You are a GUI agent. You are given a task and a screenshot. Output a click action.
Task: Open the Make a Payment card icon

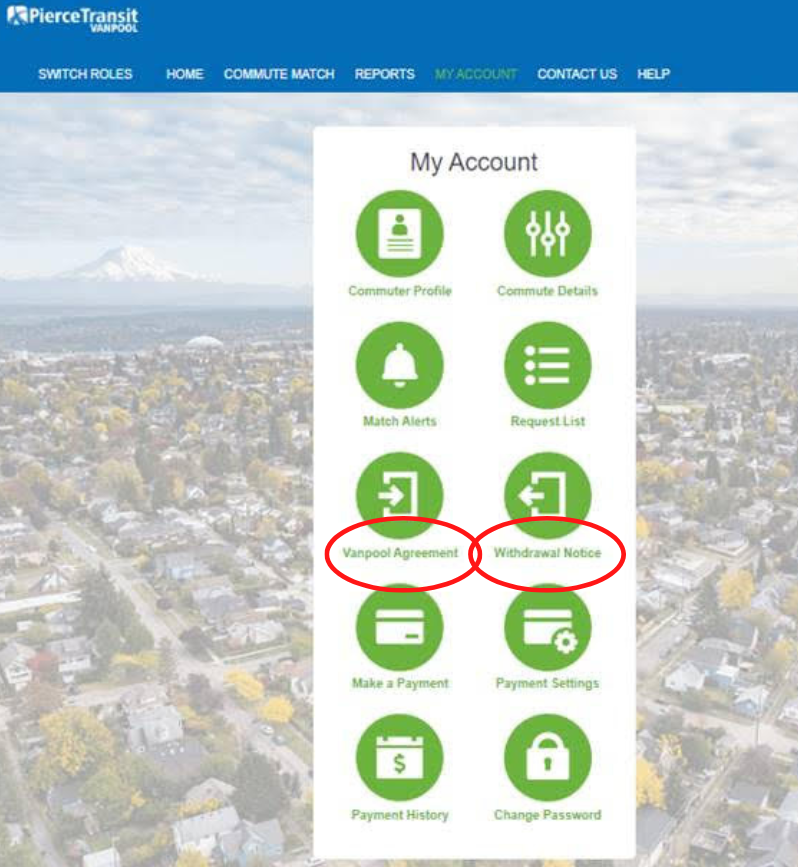point(399,627)
